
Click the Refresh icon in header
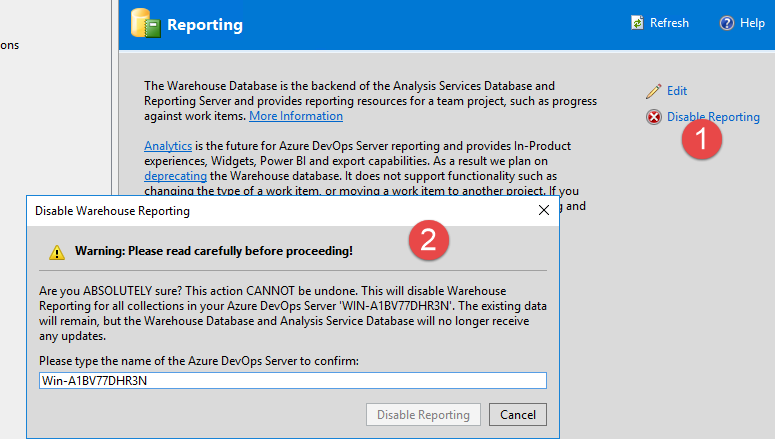(637, 23)
